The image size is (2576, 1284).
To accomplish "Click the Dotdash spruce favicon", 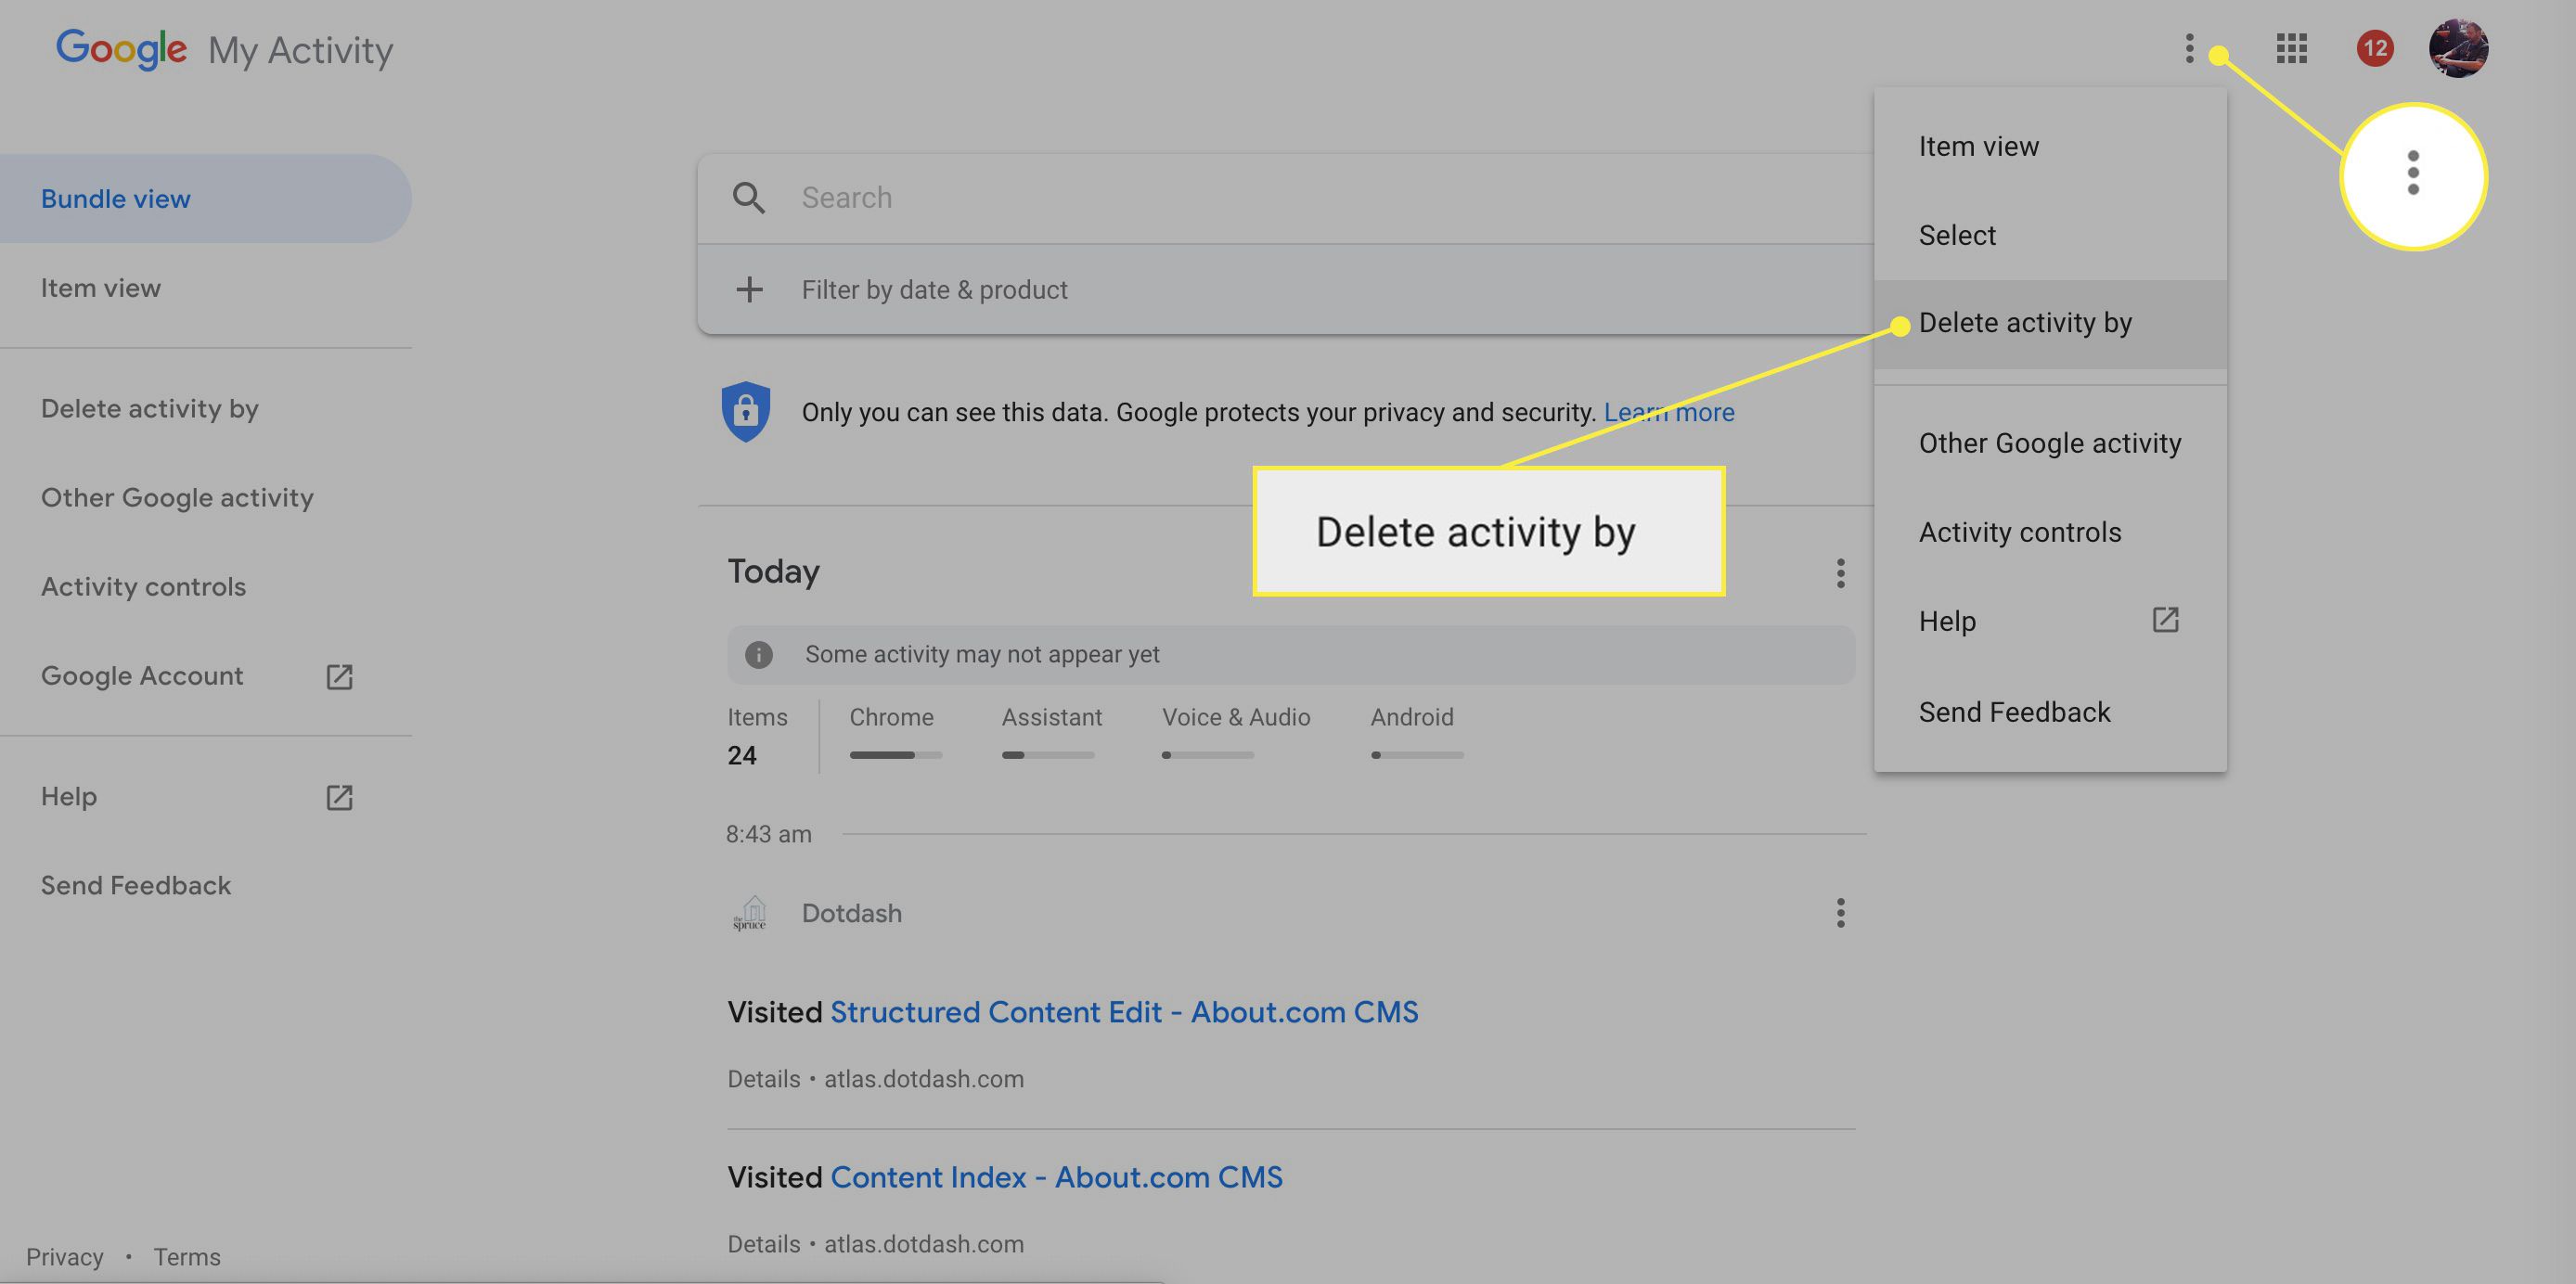I will tap(750, 913).
